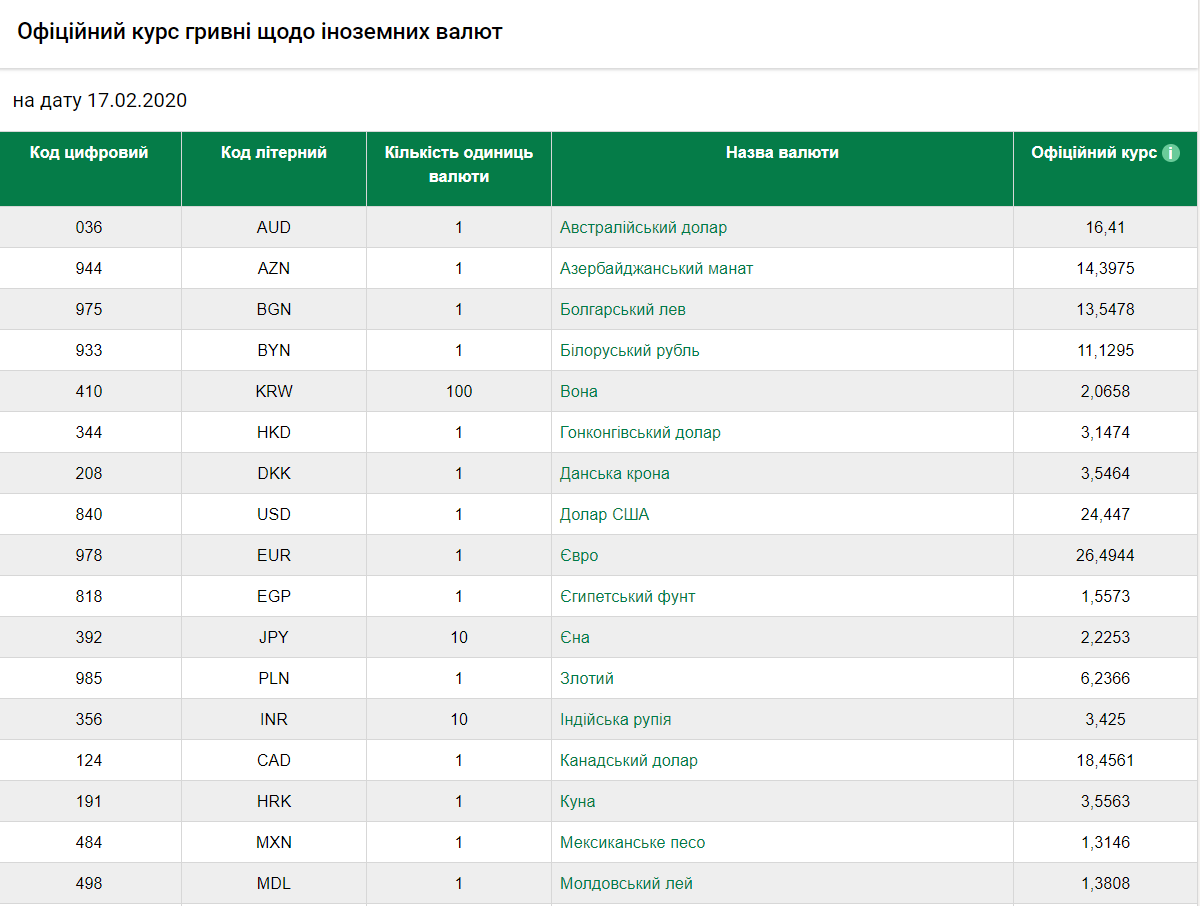Click the Назва валюти column header

pos(782,153)
